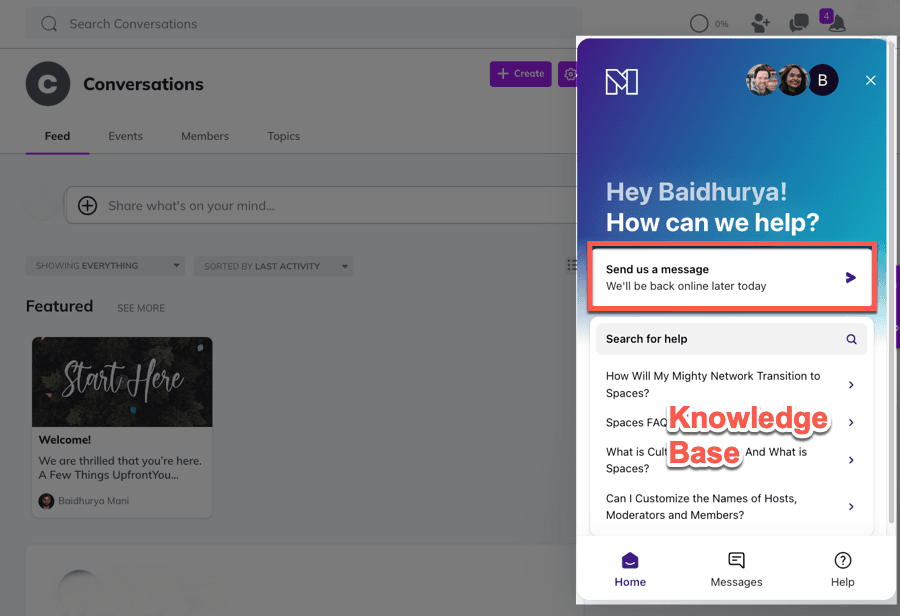
Task: Close the help widget
Action: click(870, 81)
